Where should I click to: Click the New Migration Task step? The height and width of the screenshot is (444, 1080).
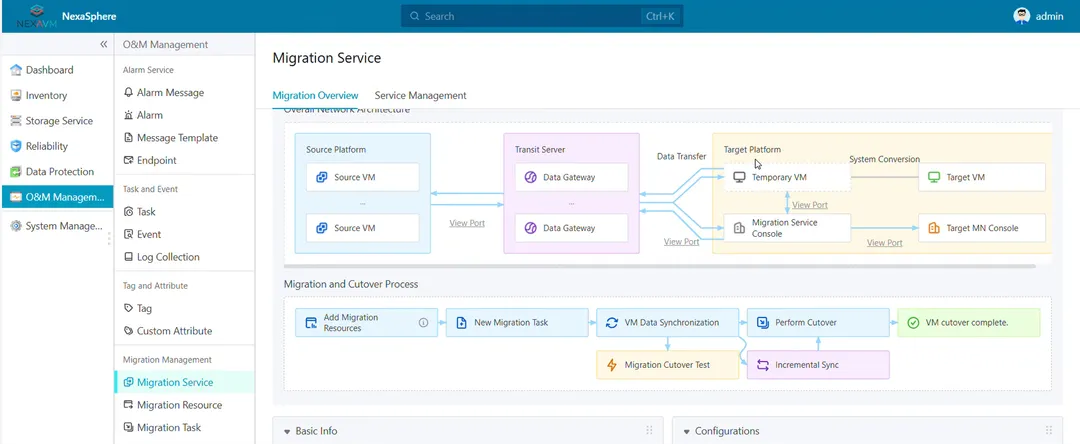click(x=517, y=323)
